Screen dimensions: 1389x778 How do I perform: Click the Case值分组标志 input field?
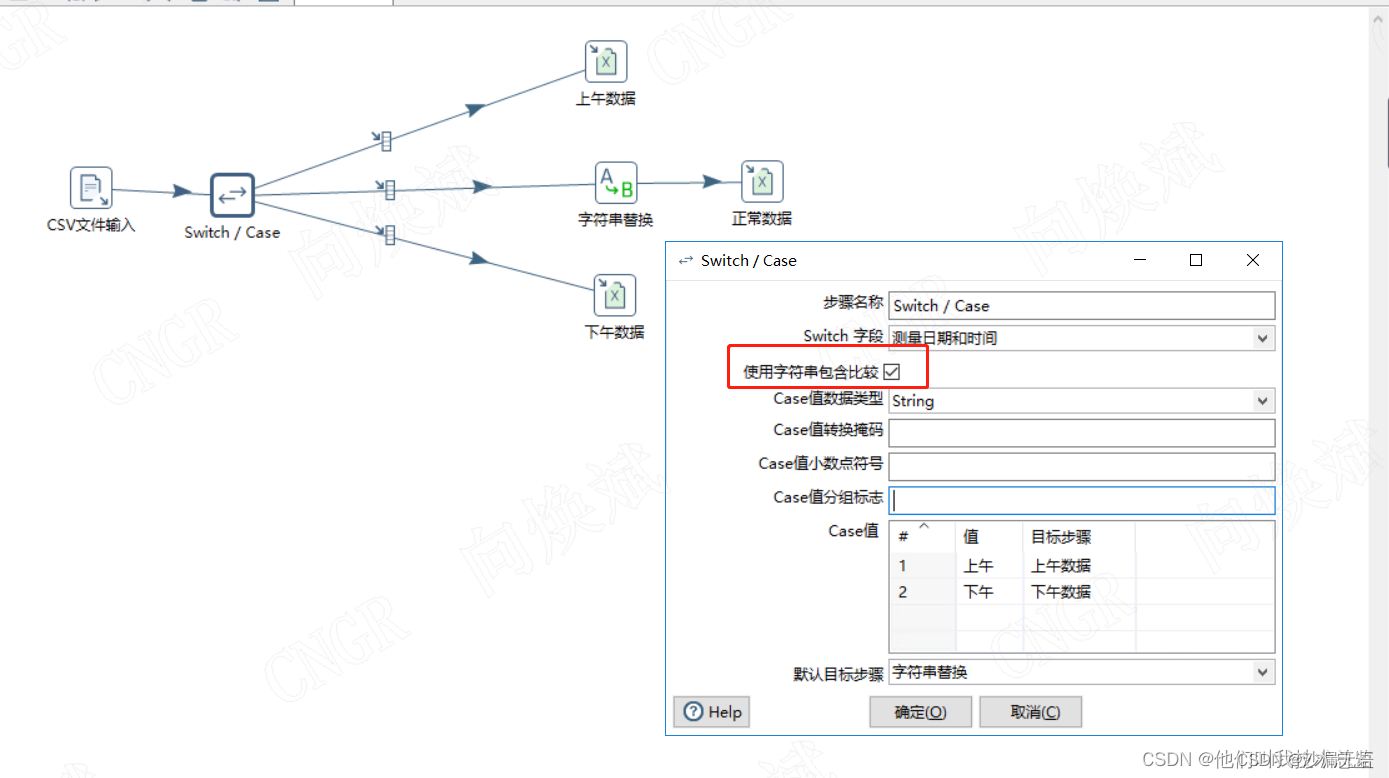[x=1080, y=499]
